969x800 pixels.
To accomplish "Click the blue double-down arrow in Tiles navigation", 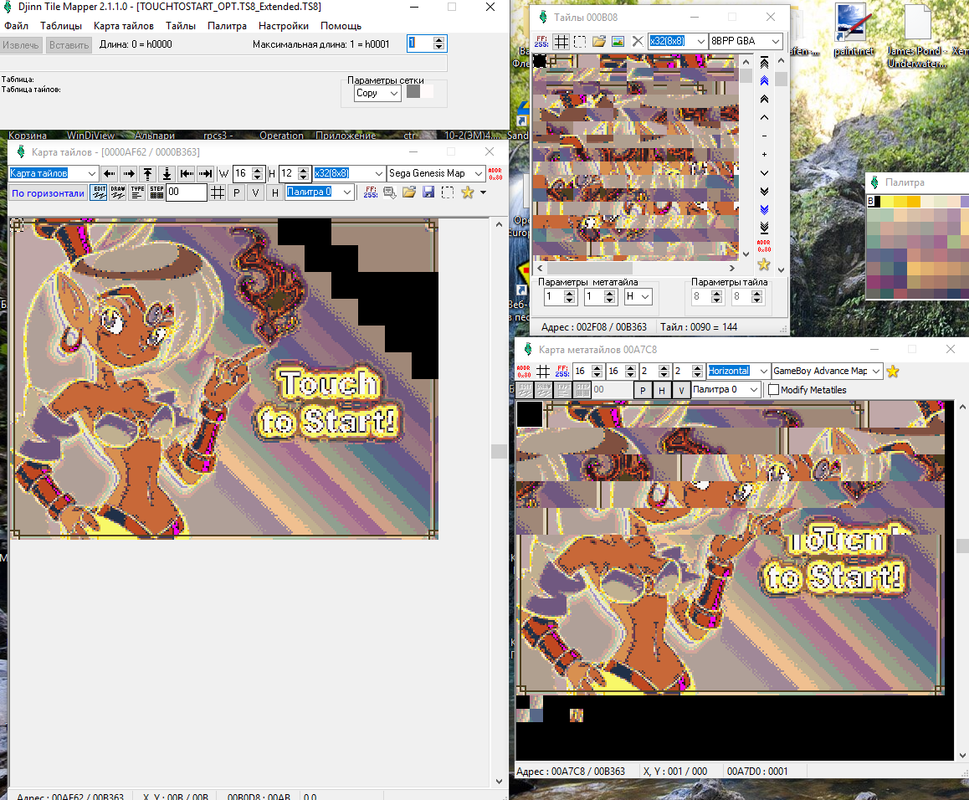I will 764,209.
